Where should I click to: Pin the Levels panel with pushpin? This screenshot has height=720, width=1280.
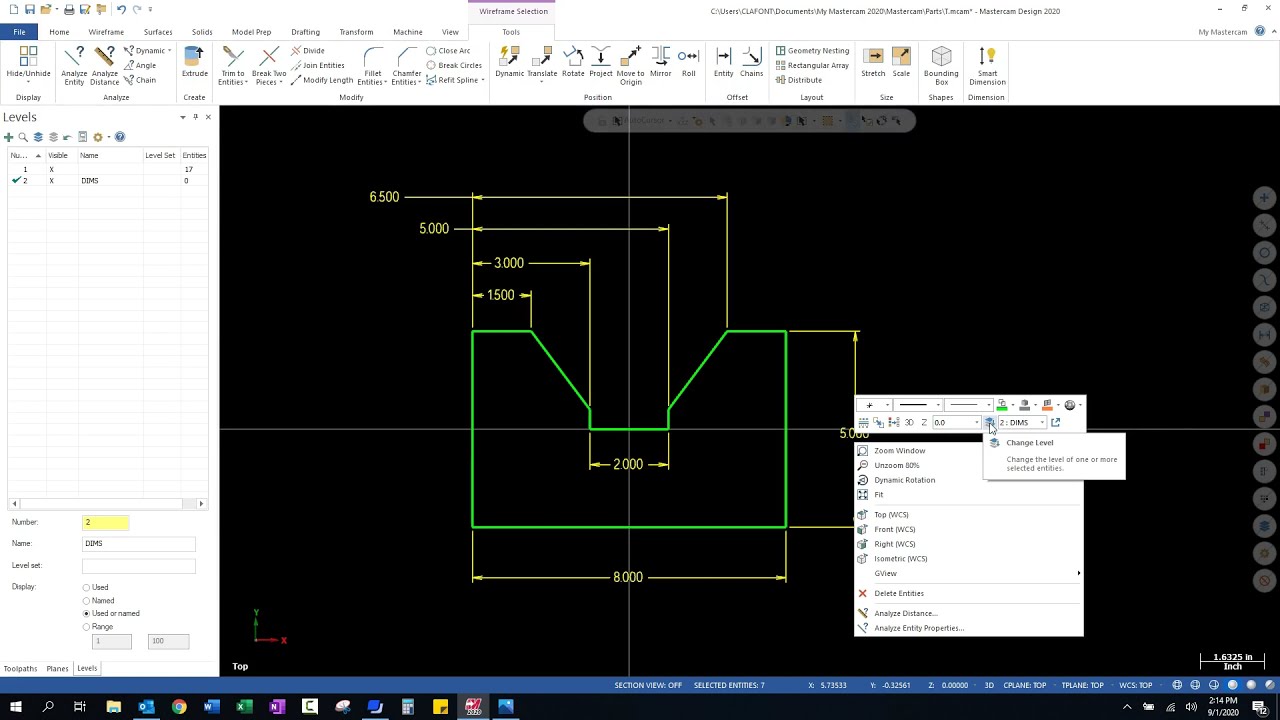click(x=195, y=117)
